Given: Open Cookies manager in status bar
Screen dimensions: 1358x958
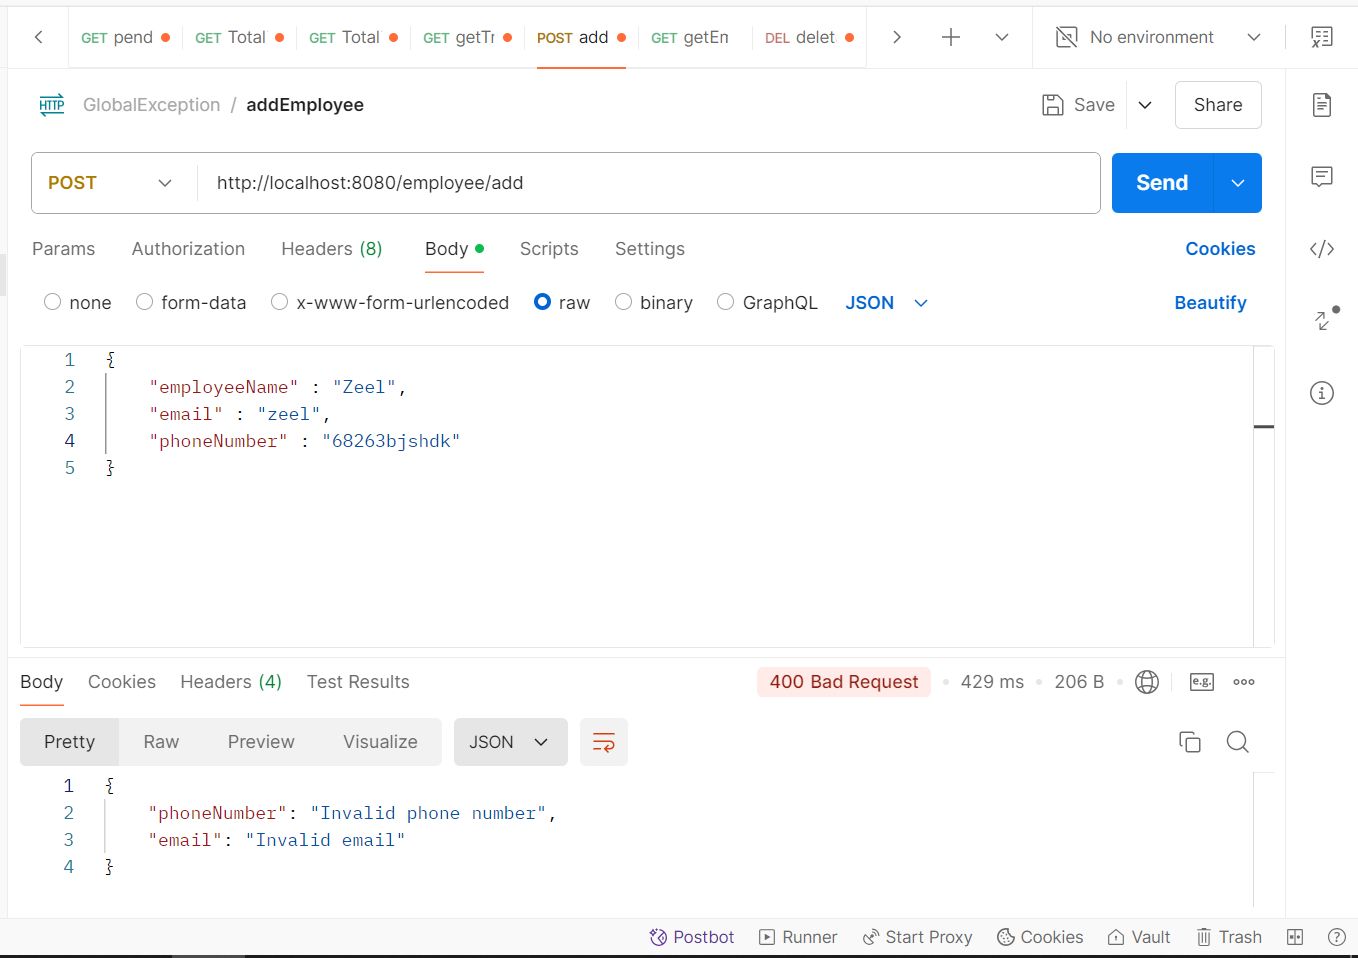Looking at the screenshot, I should (1040, 937).
